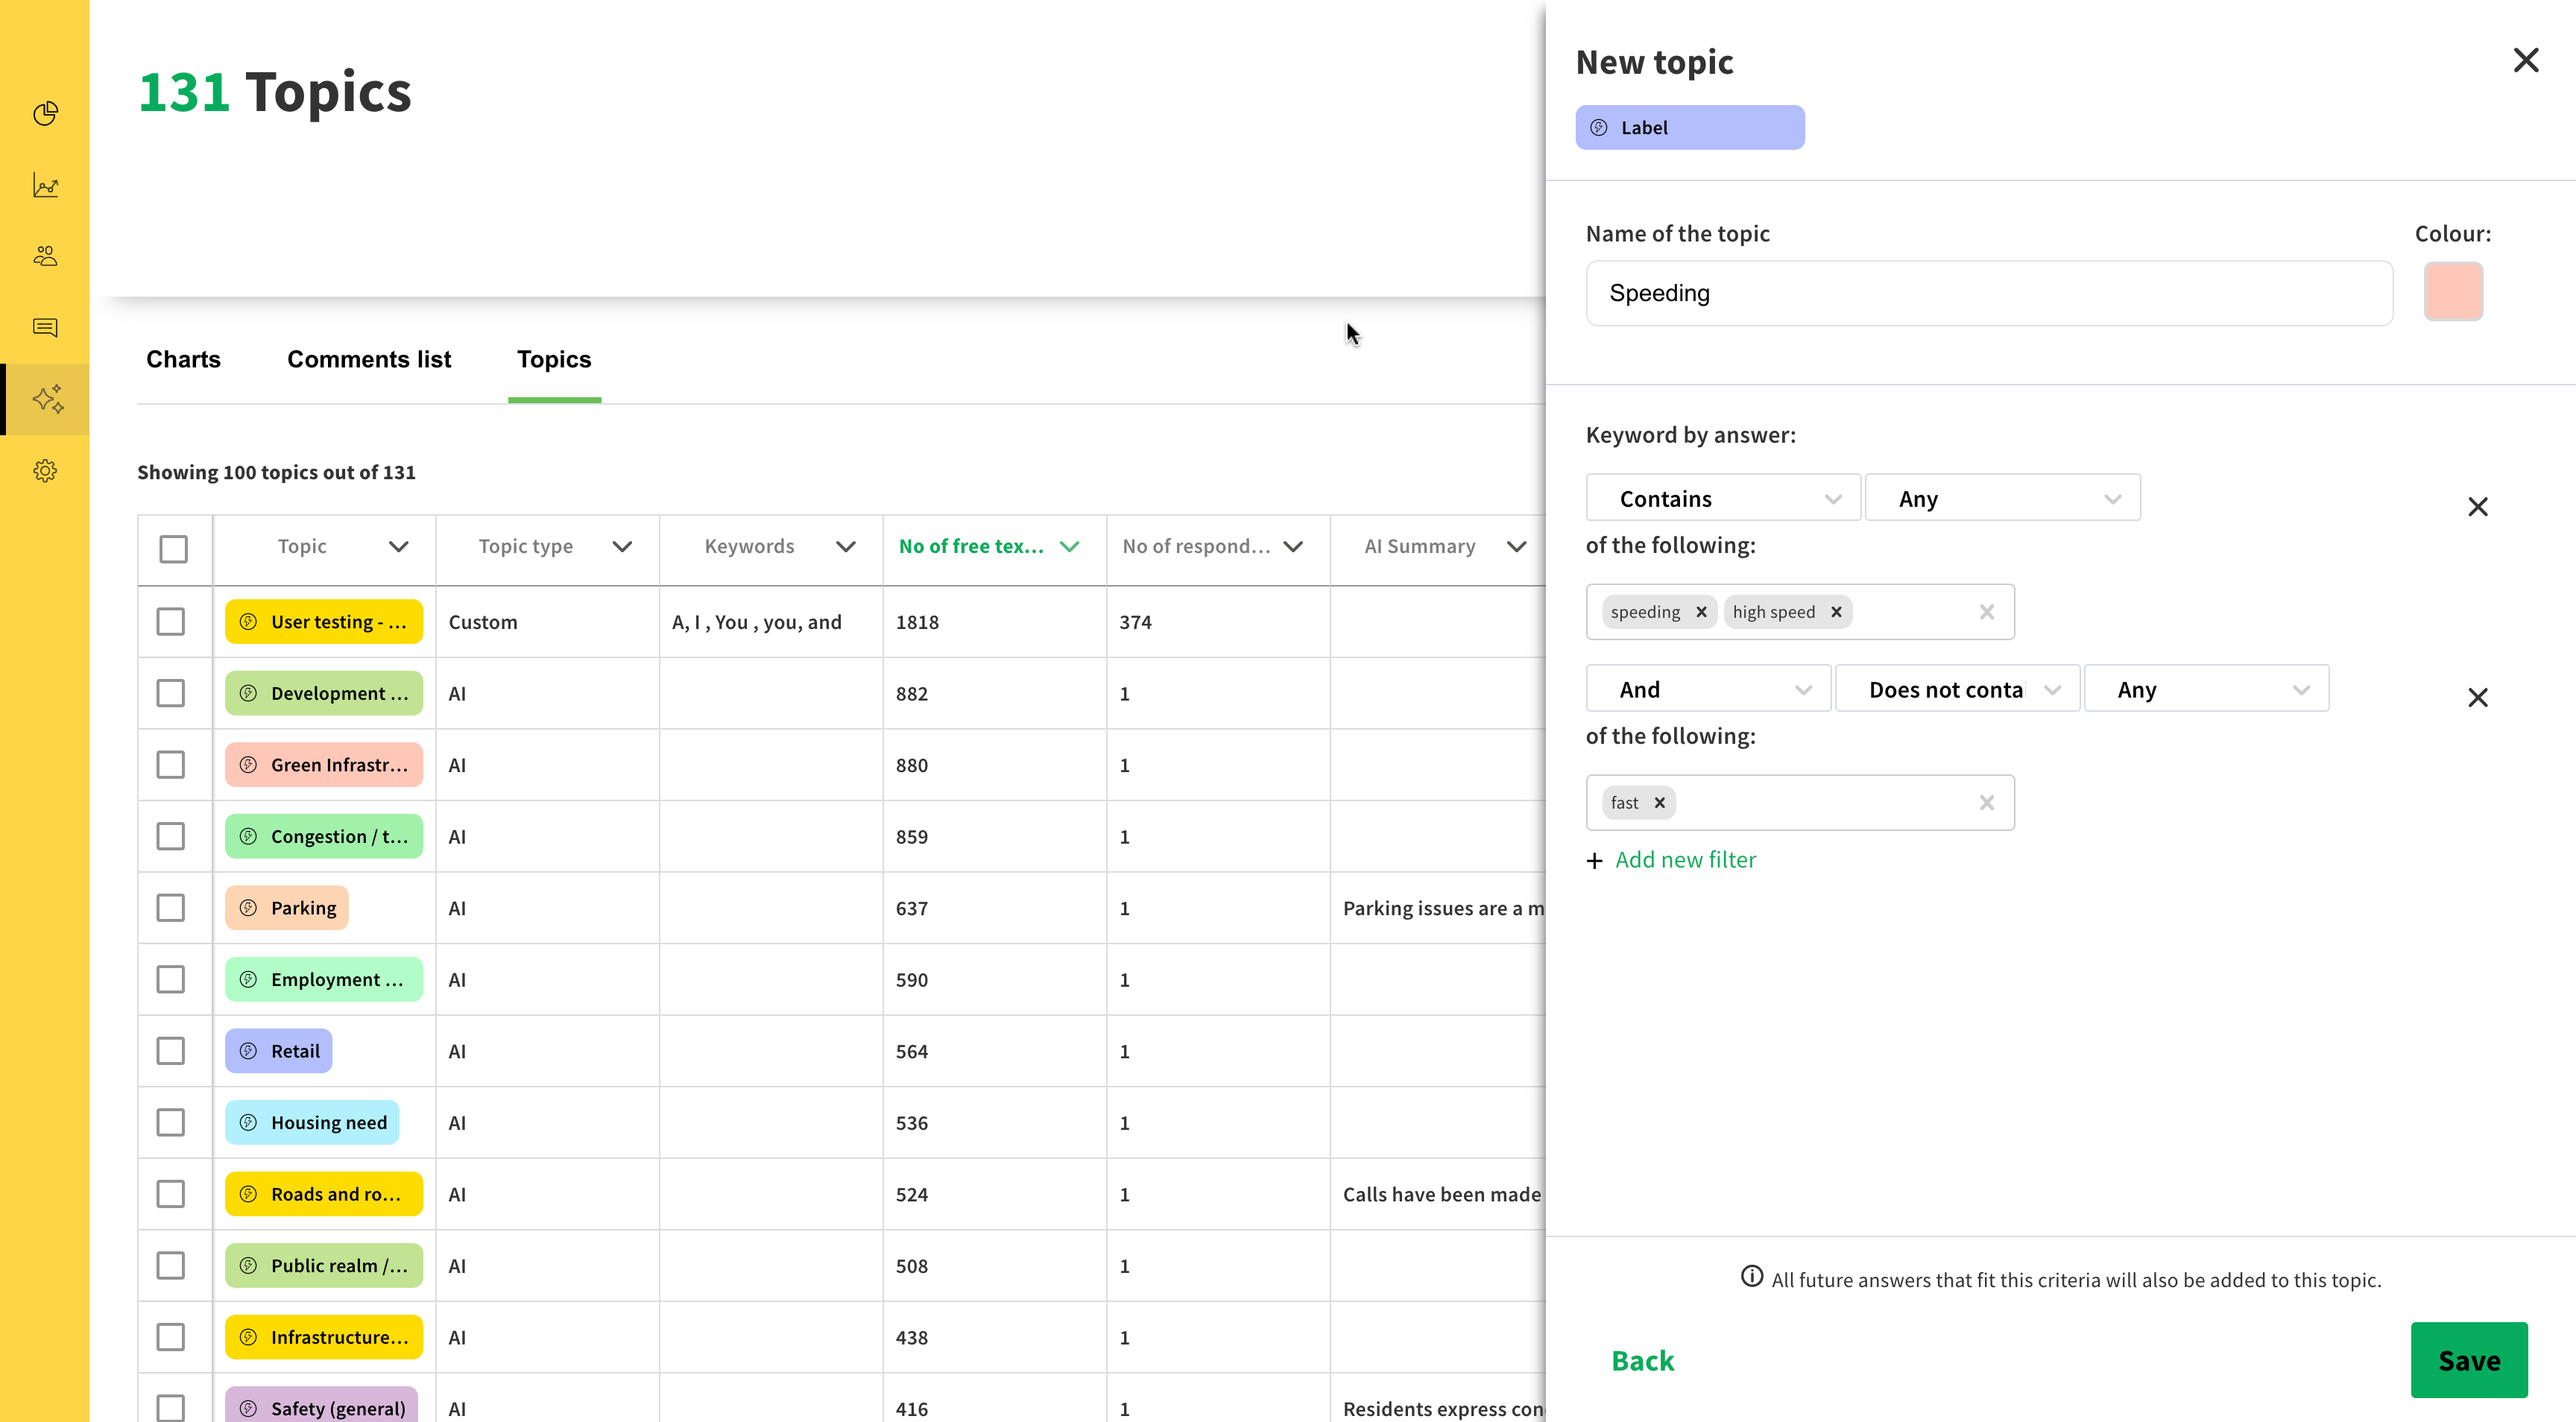2576x1422 pixels.
Task: Click the Add new filter link
Action: click(1684, 860)
